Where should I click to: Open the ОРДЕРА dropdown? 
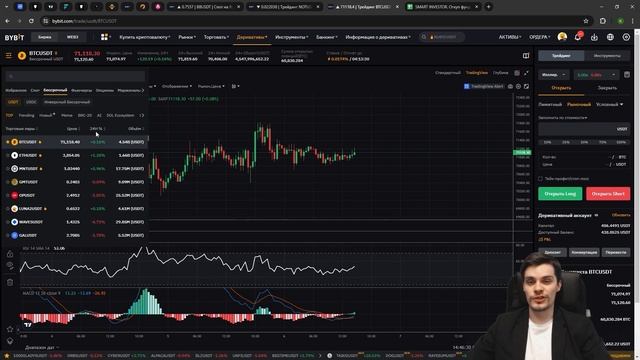coord(540,37)
